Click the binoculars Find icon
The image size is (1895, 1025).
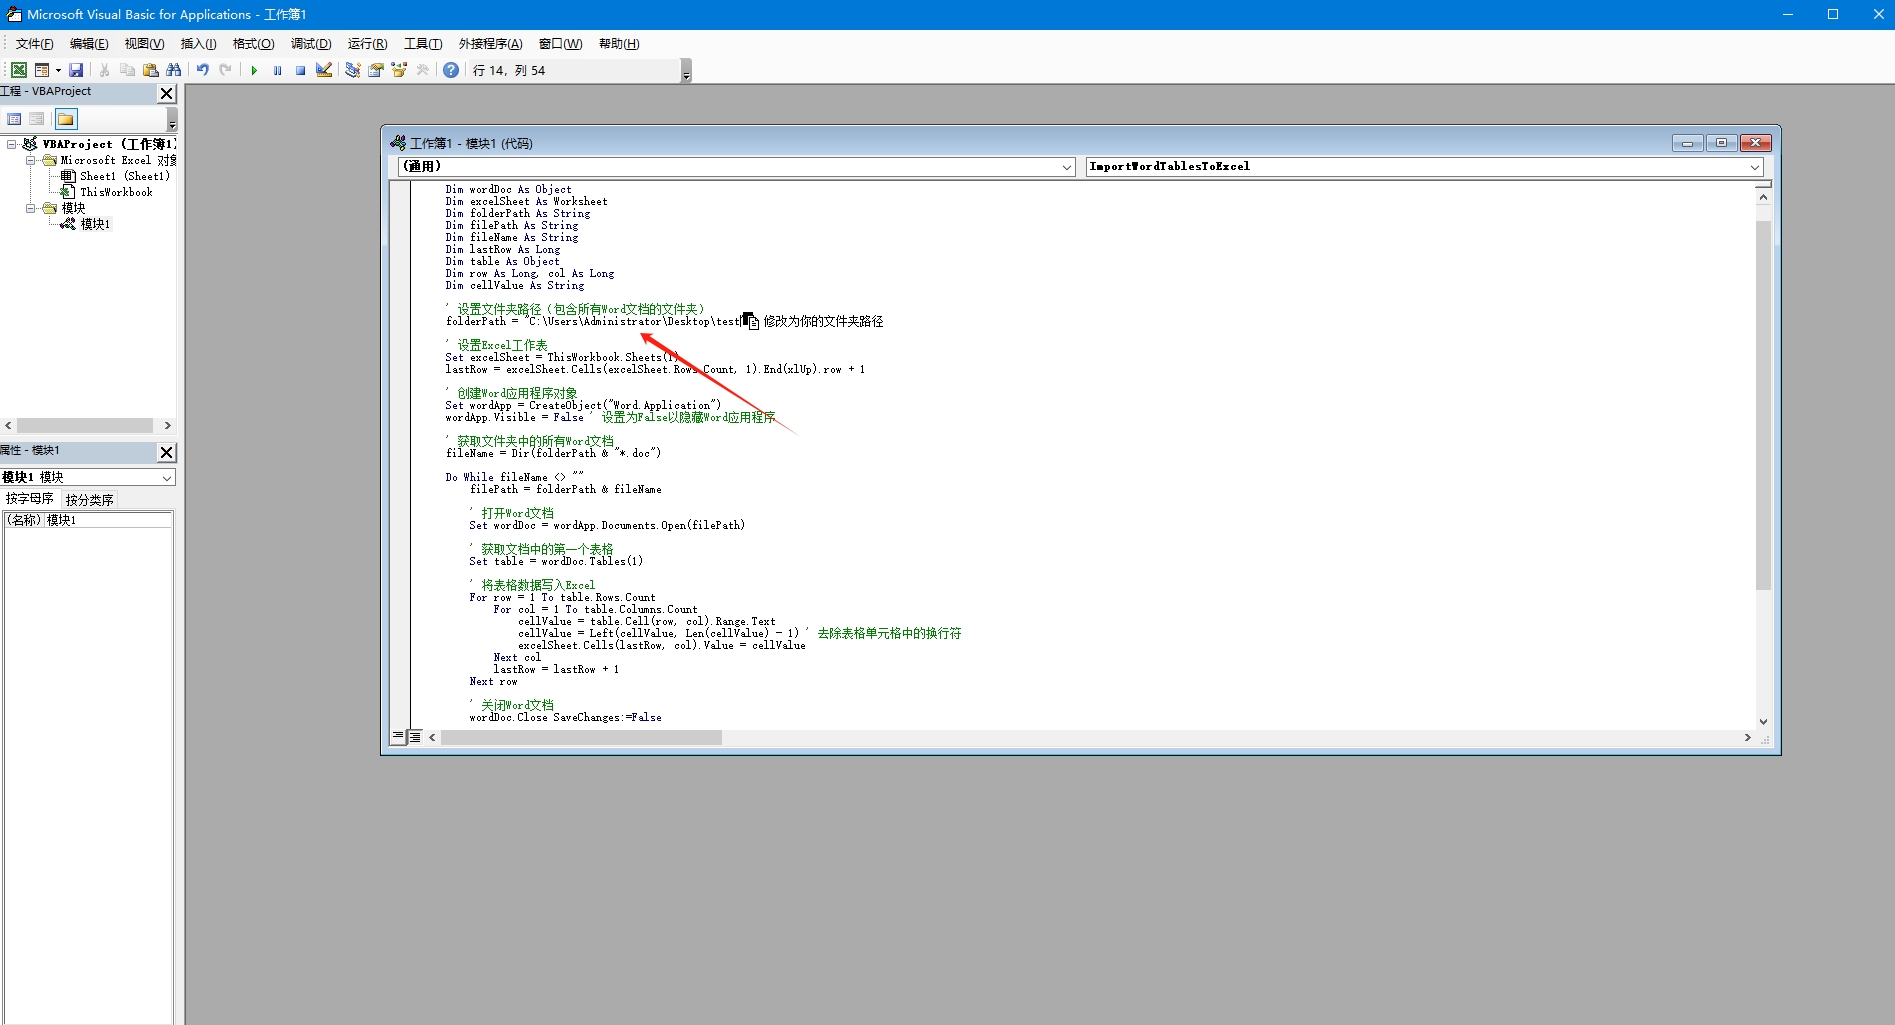click(x=174, y=70)
